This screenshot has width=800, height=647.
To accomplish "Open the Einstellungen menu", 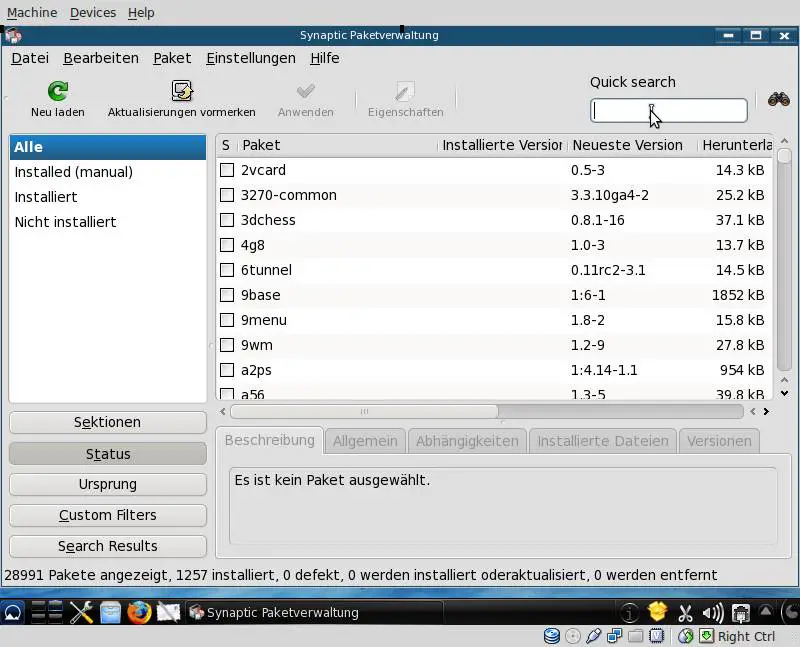I will pyautogui.click(x=251, y=58).
